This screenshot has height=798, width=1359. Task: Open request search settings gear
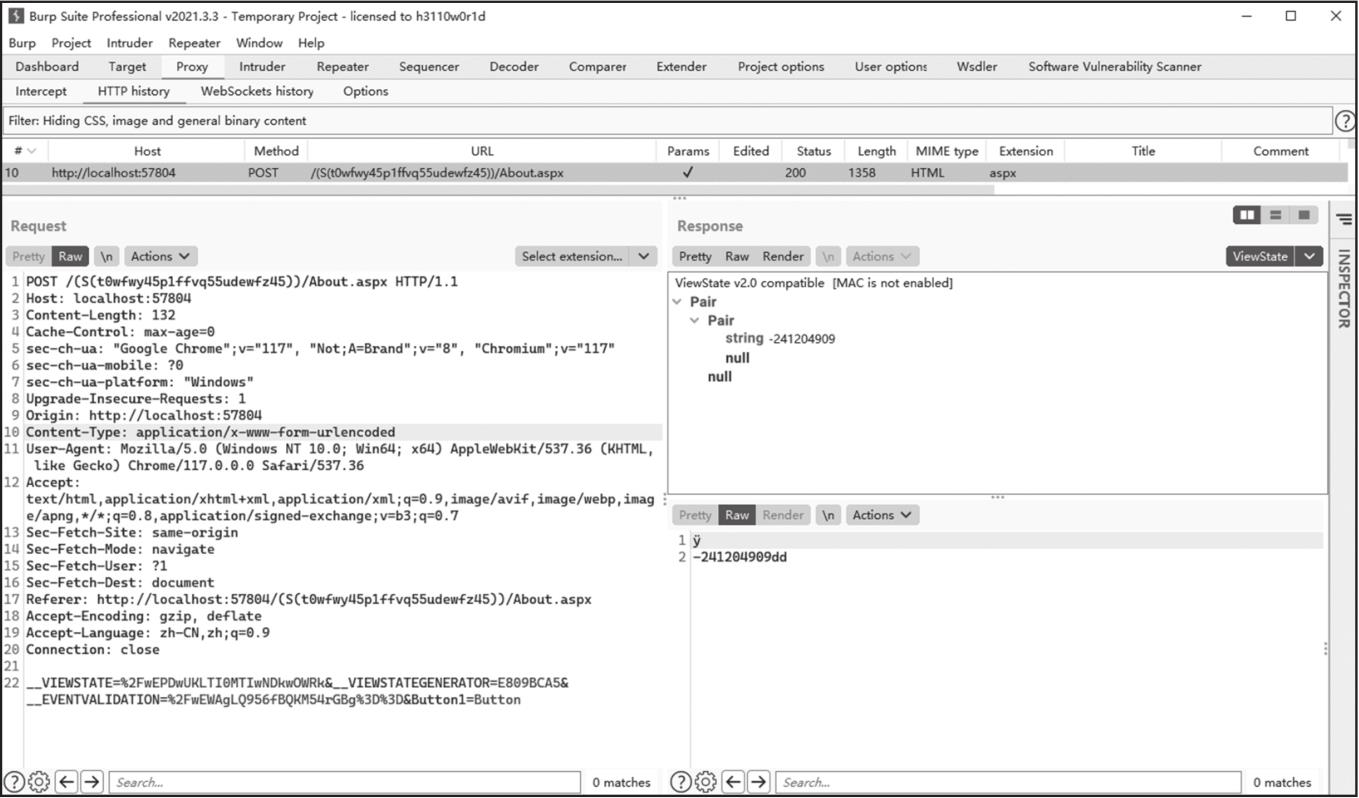coord(39,782)
